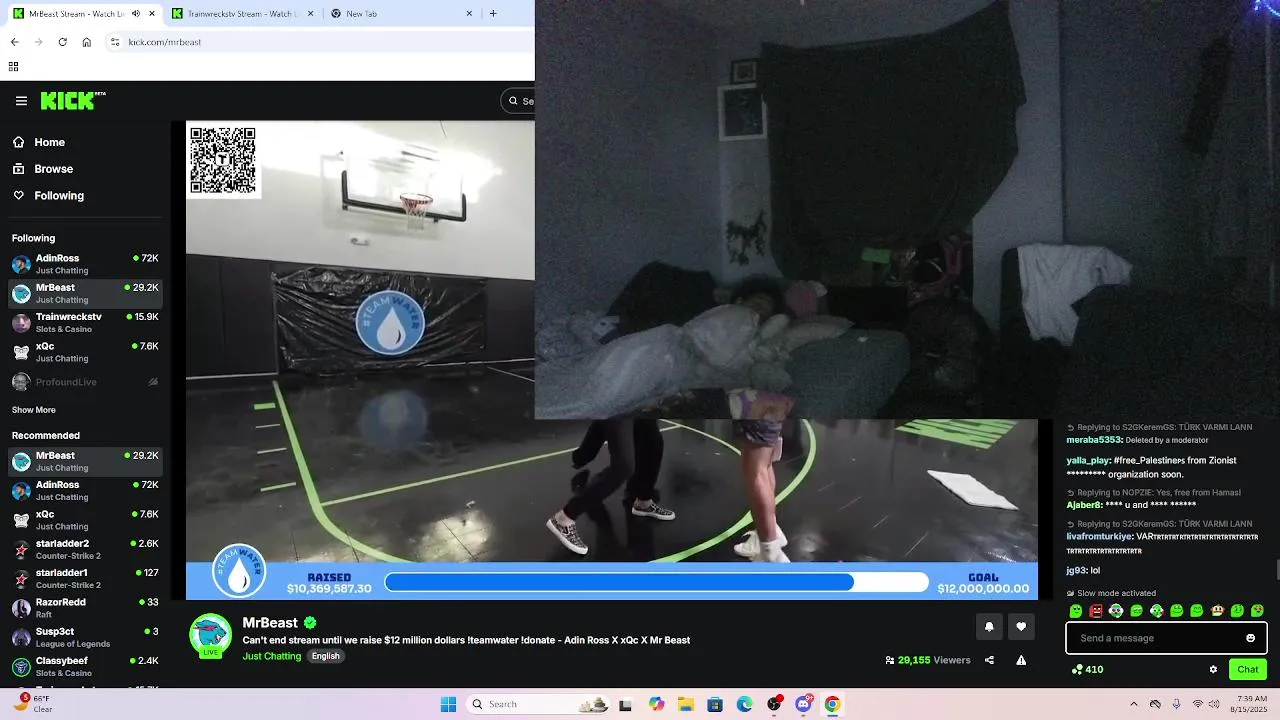The width and height of the screenshot is (1280, 720).
Task: Expand the hidden system tray icons
Action: (x=1133, y=704)
